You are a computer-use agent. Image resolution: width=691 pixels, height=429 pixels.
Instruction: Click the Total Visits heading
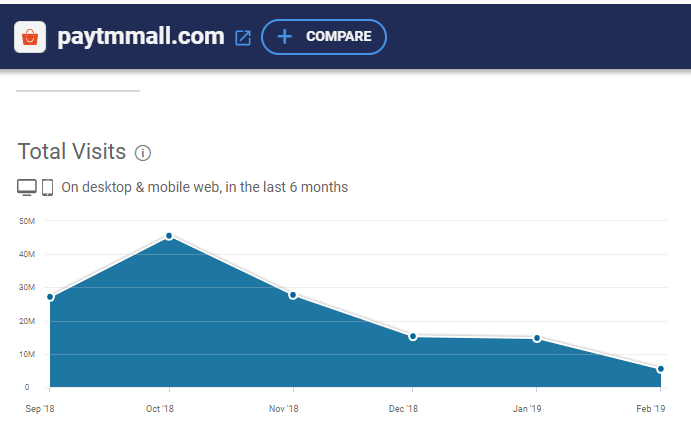[72, 152]
